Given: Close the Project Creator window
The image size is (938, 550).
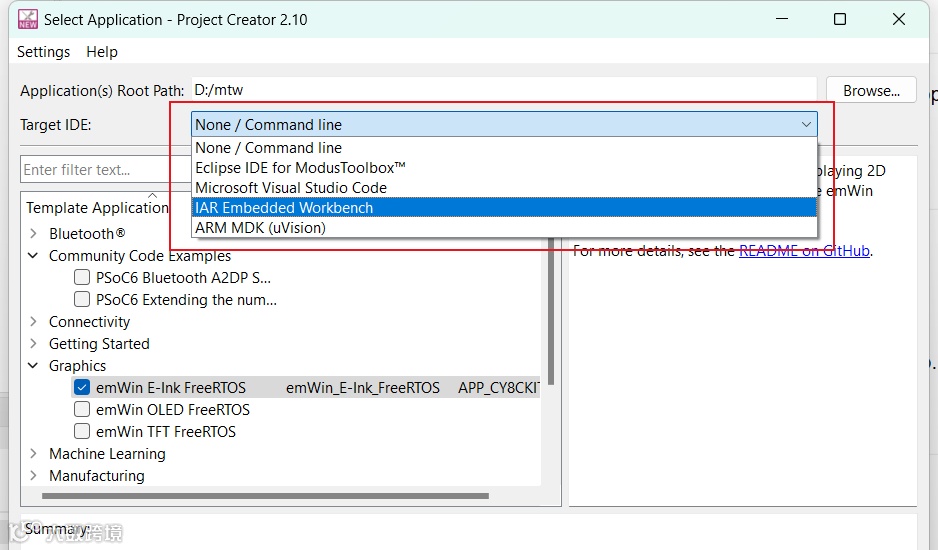Looking at the screenshot, I should pyautogui.click(x=899, y=19).
